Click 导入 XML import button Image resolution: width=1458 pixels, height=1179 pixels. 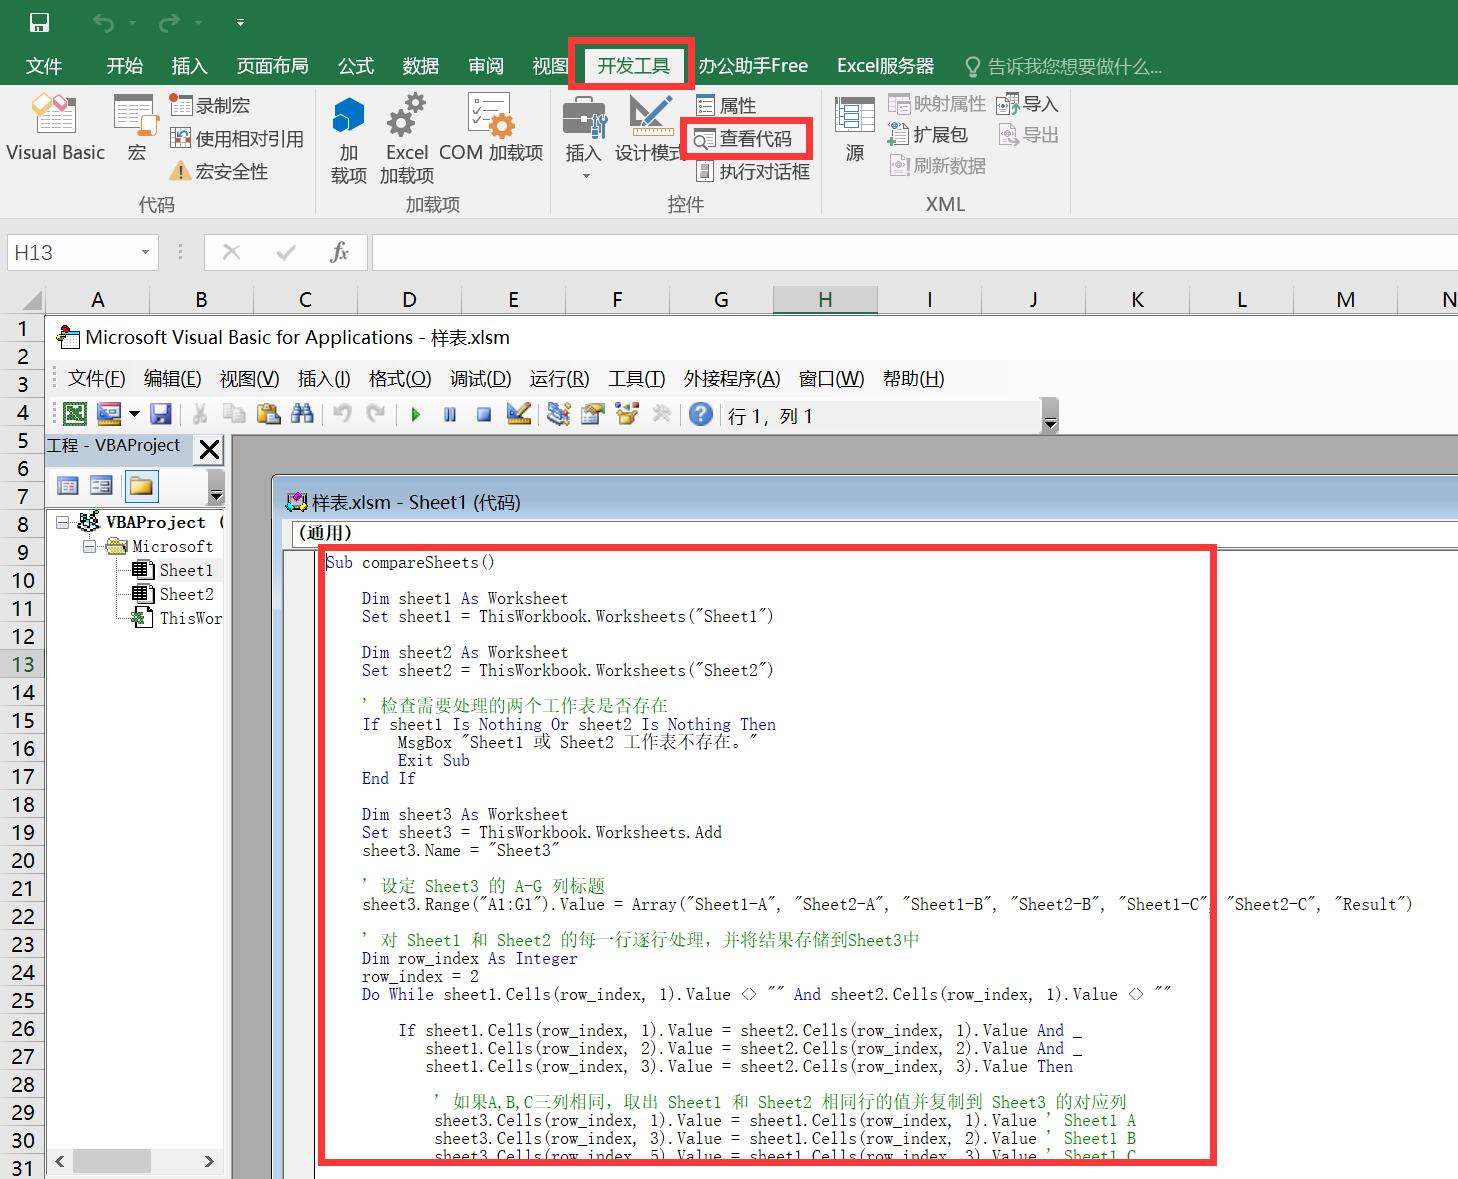point(1027,103)
